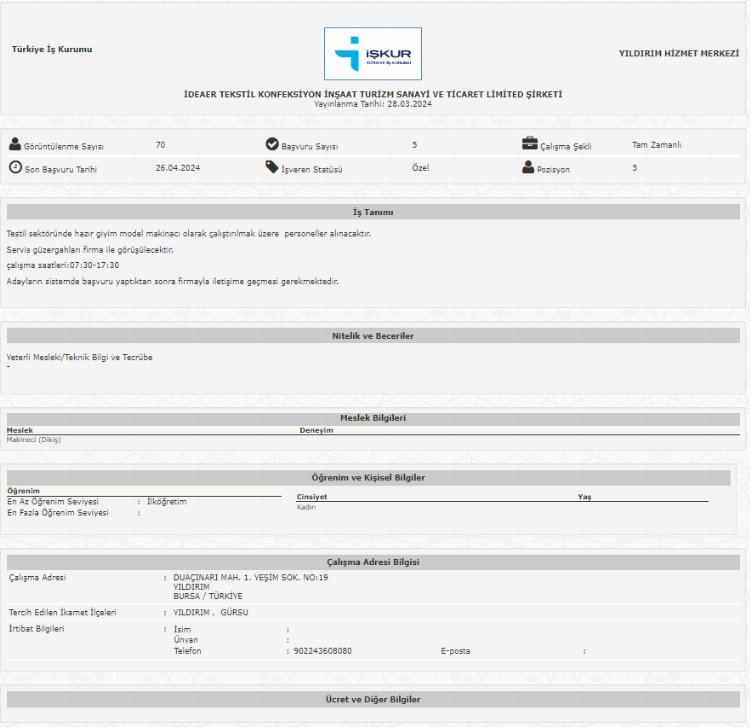Click the Tam Zamanlı work type value
Screen dimensions: 750x727
point(656,145)
